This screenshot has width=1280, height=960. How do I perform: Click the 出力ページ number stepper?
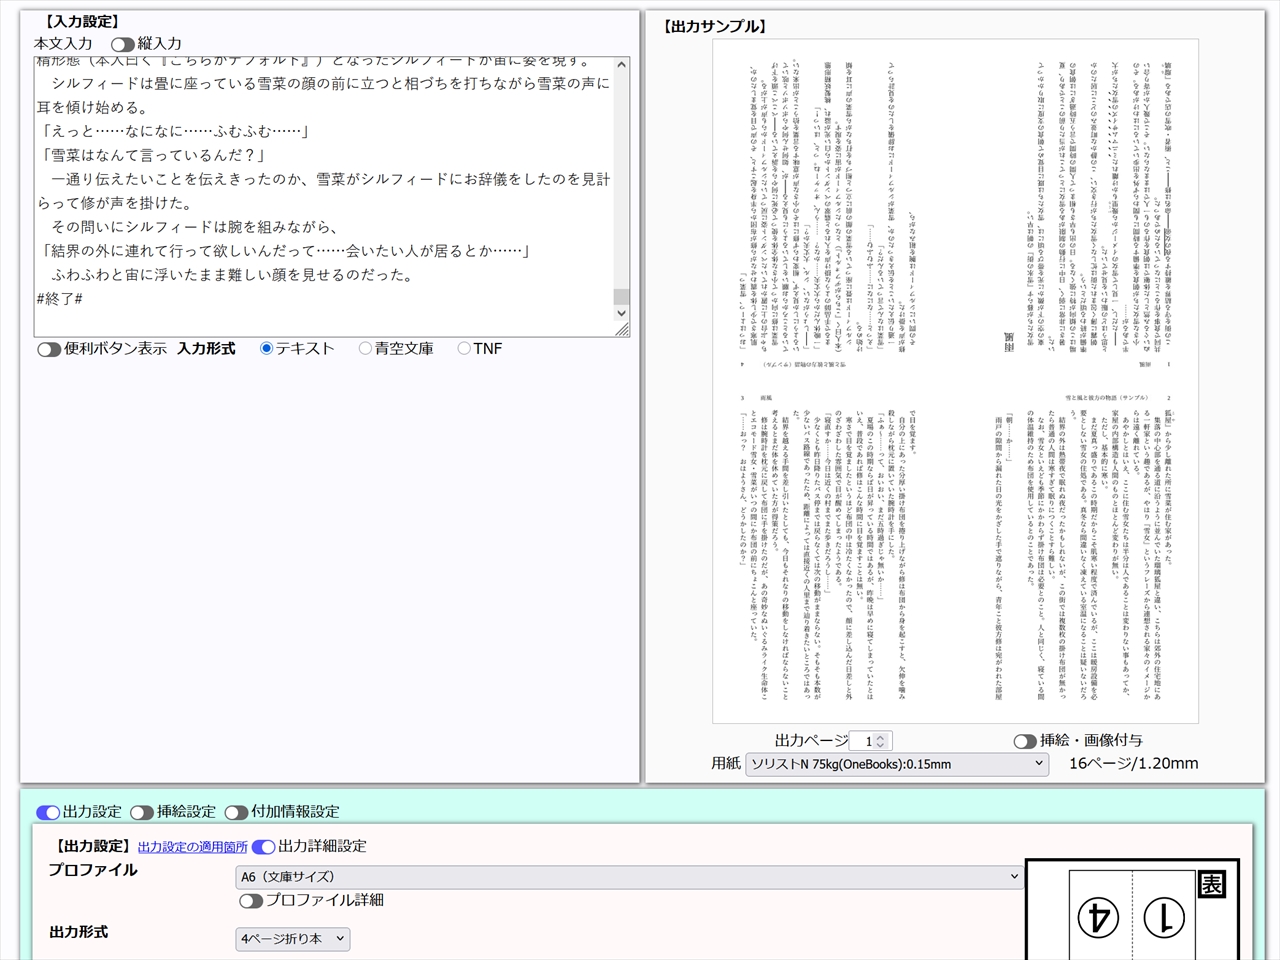click(x=870, y=741)
